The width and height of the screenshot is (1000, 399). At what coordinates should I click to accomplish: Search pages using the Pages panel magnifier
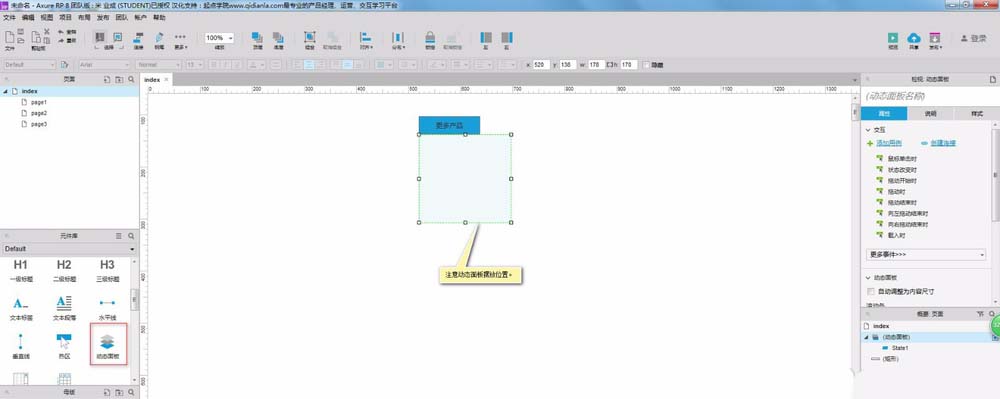(131, 80)
